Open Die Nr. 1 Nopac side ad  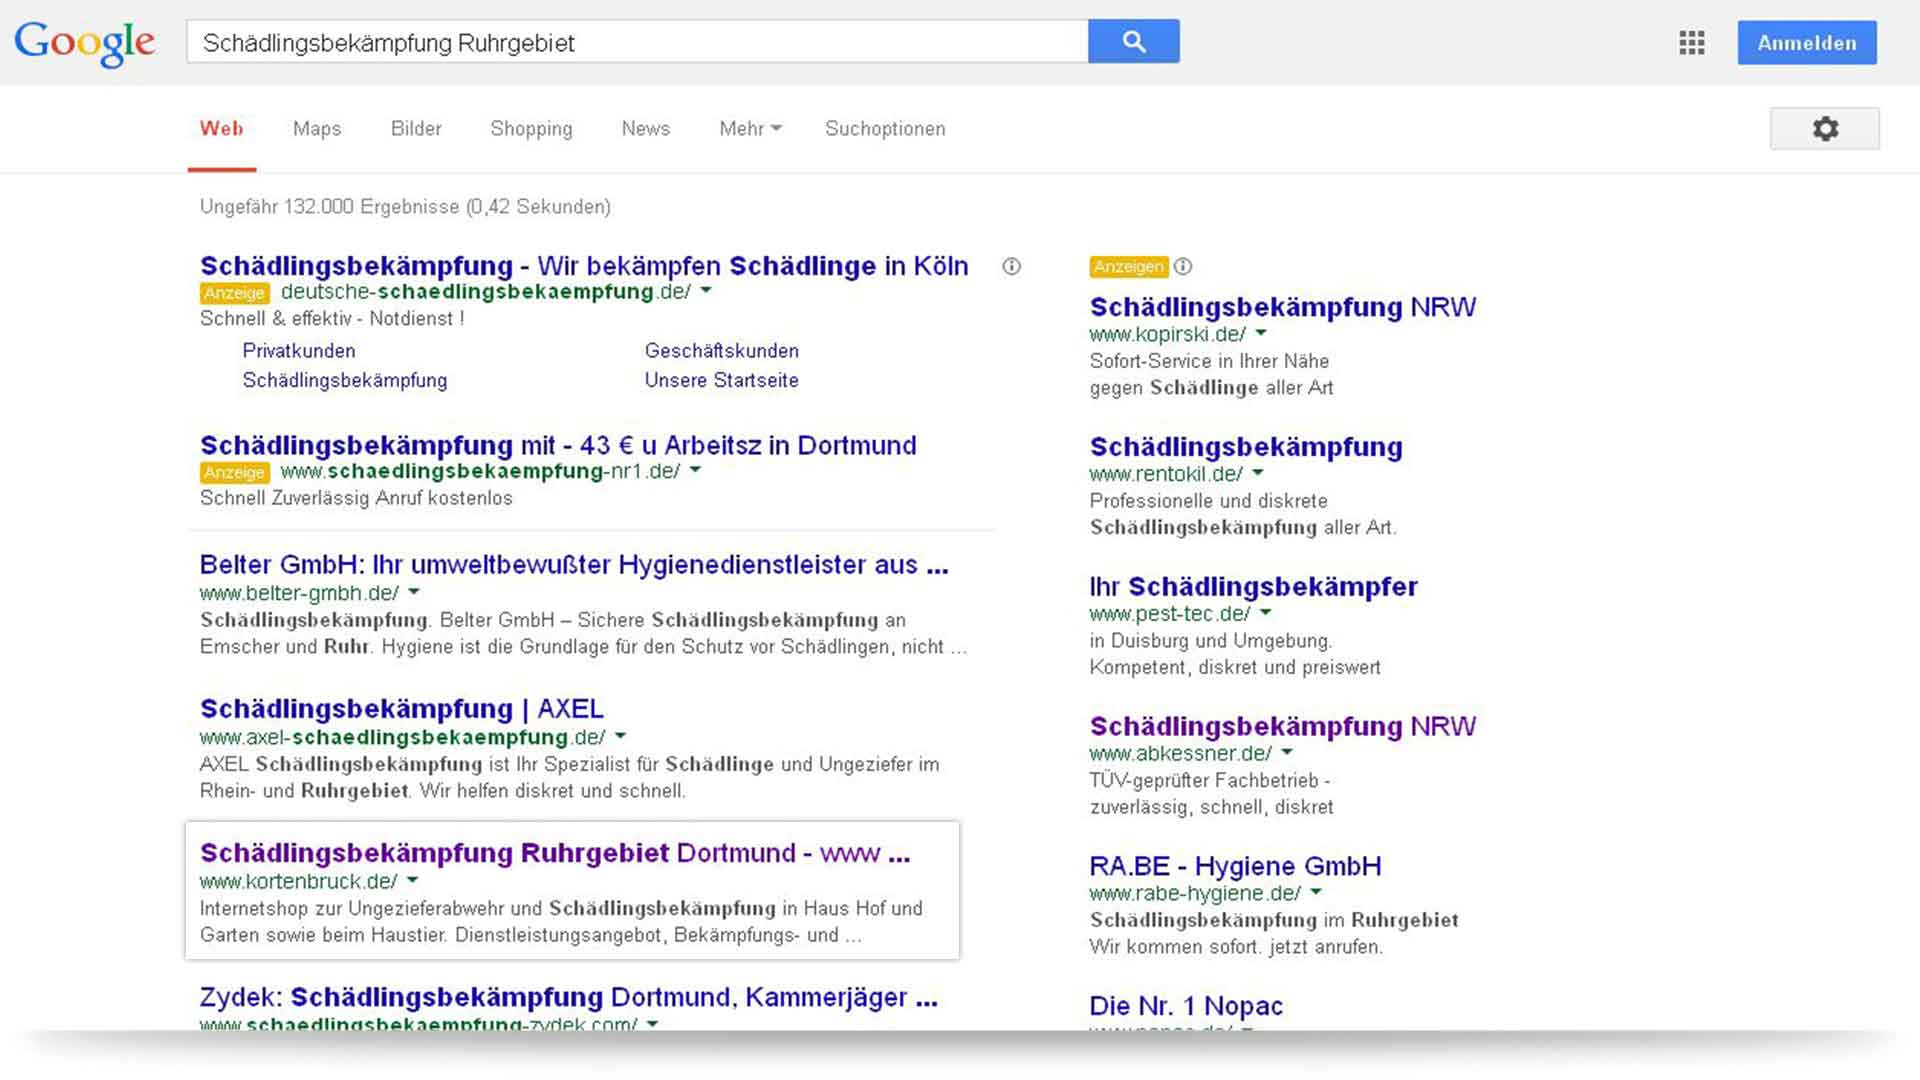tap(1186, 1006)
